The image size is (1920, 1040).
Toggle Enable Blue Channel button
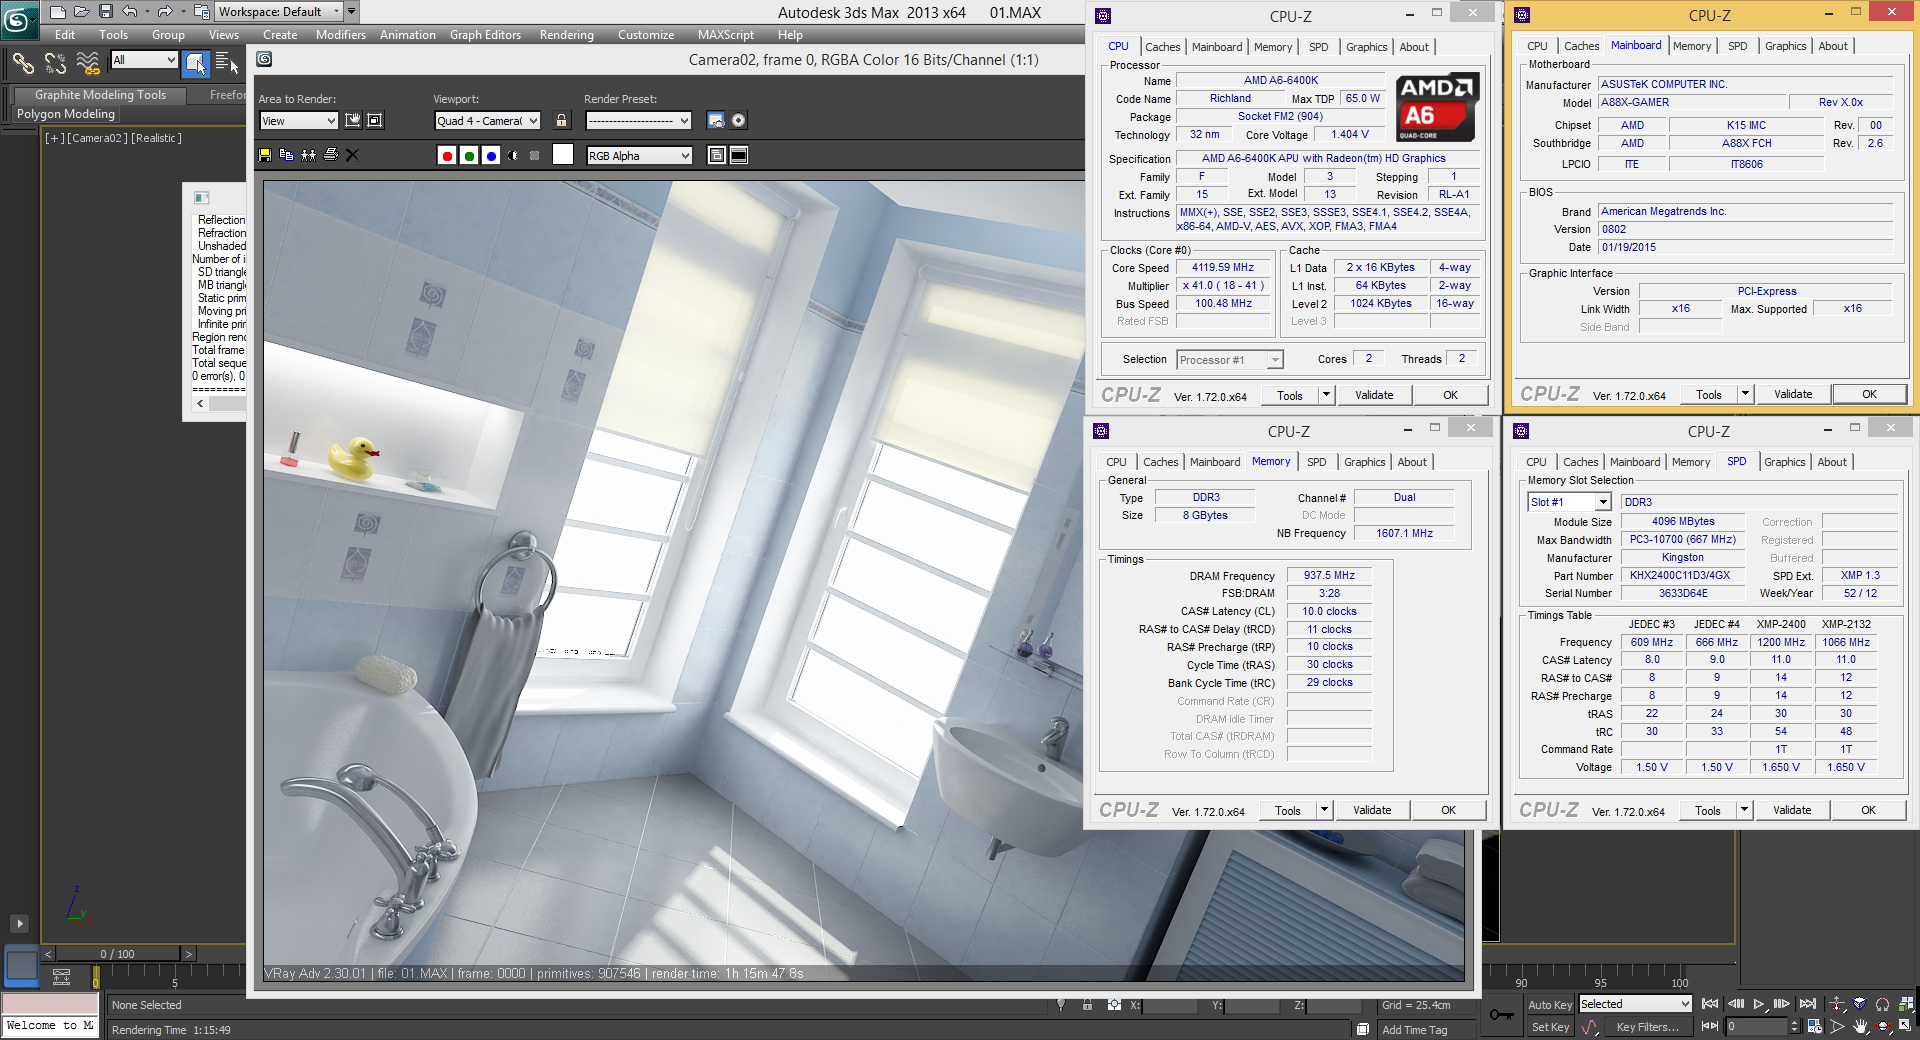[x=491, y=155]
